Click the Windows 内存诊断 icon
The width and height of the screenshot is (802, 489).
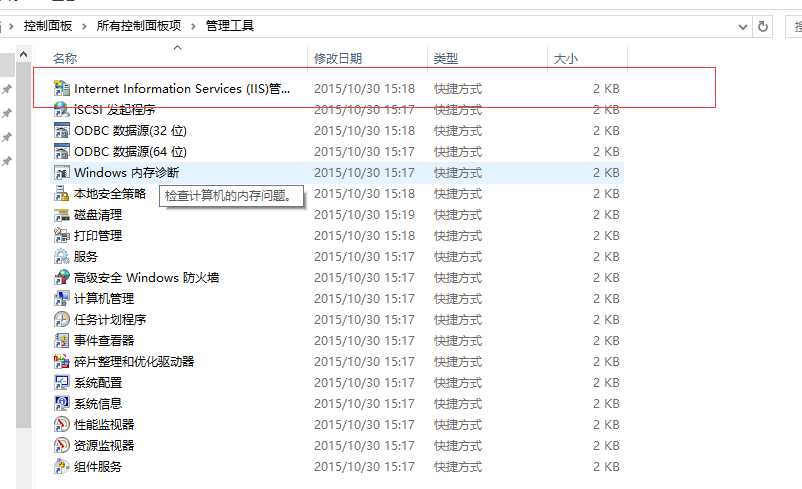(x=61, y=172)
